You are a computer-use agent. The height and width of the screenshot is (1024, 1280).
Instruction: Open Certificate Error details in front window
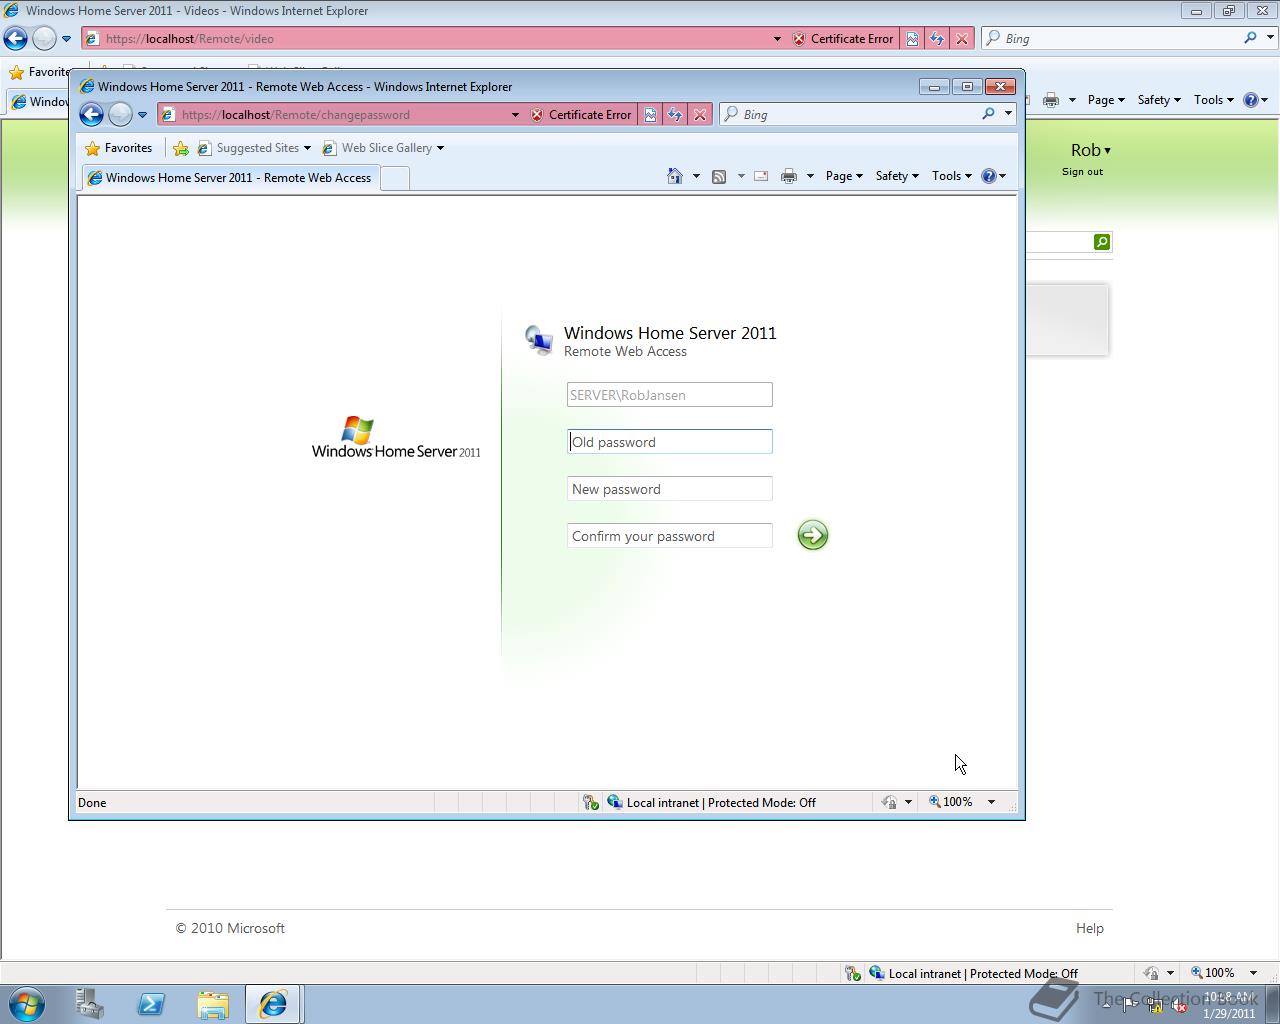click(x=581, y=115)
